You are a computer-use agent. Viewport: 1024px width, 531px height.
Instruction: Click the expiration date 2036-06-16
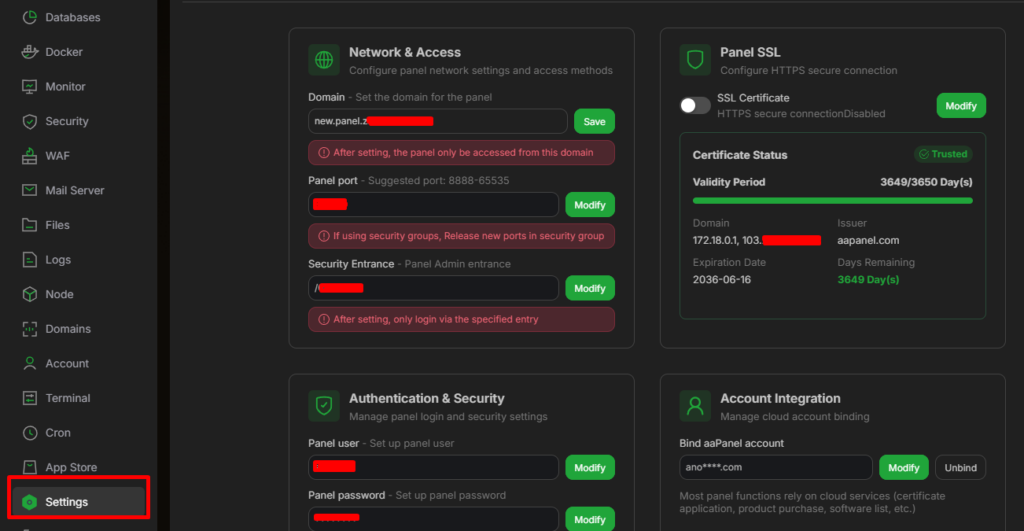coord(722,280)
